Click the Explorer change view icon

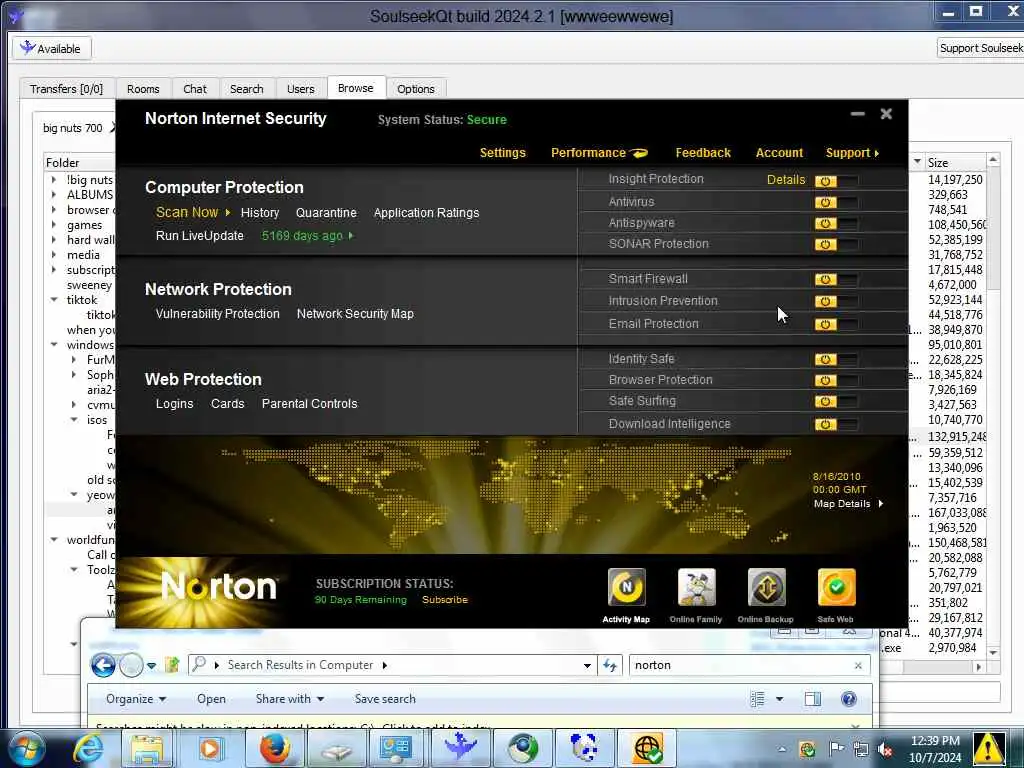[758, 699]
